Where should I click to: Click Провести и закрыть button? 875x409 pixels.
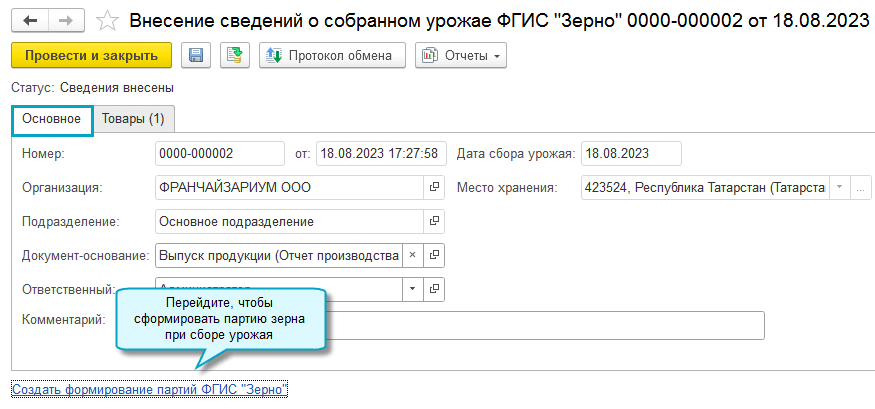91,56
